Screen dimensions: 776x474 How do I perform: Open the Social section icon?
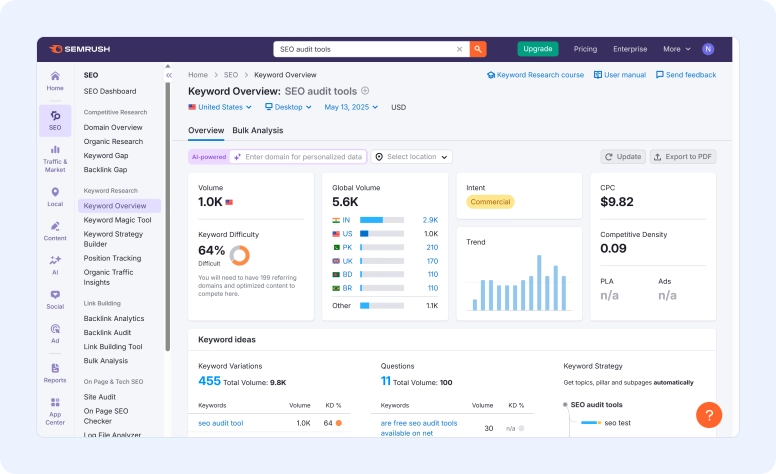55,299
